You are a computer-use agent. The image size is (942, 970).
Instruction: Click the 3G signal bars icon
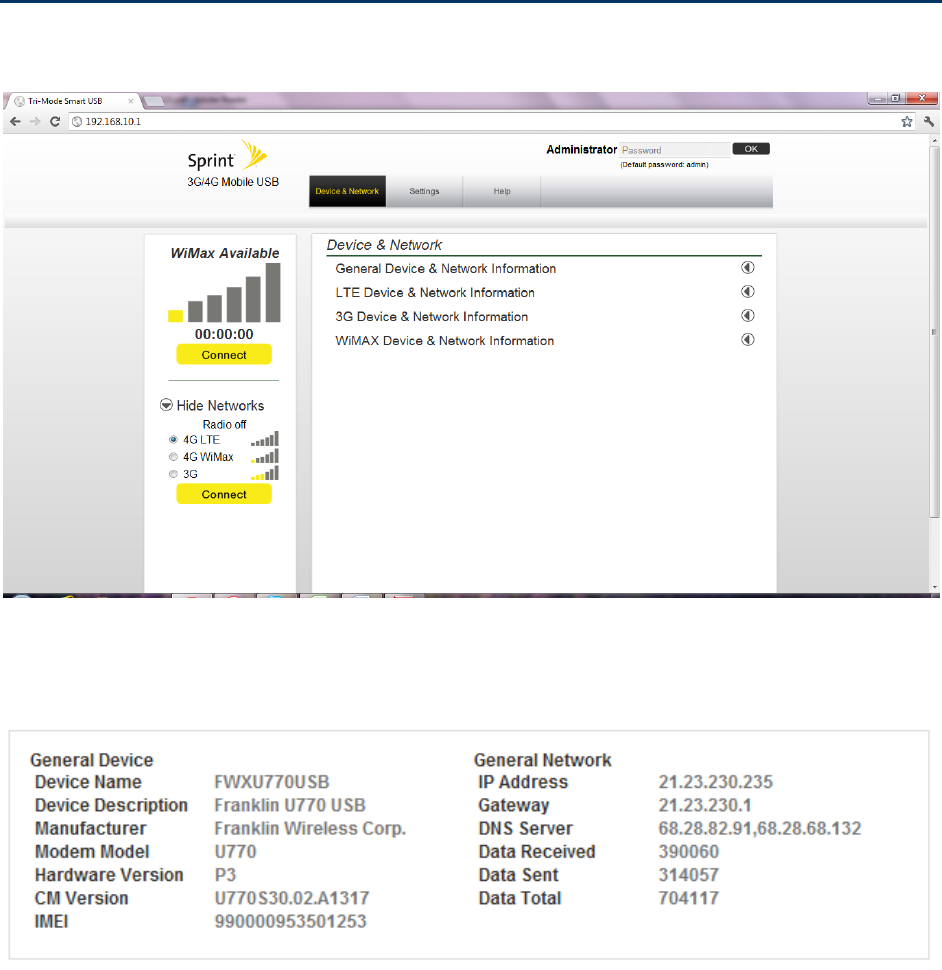(265, 473)
